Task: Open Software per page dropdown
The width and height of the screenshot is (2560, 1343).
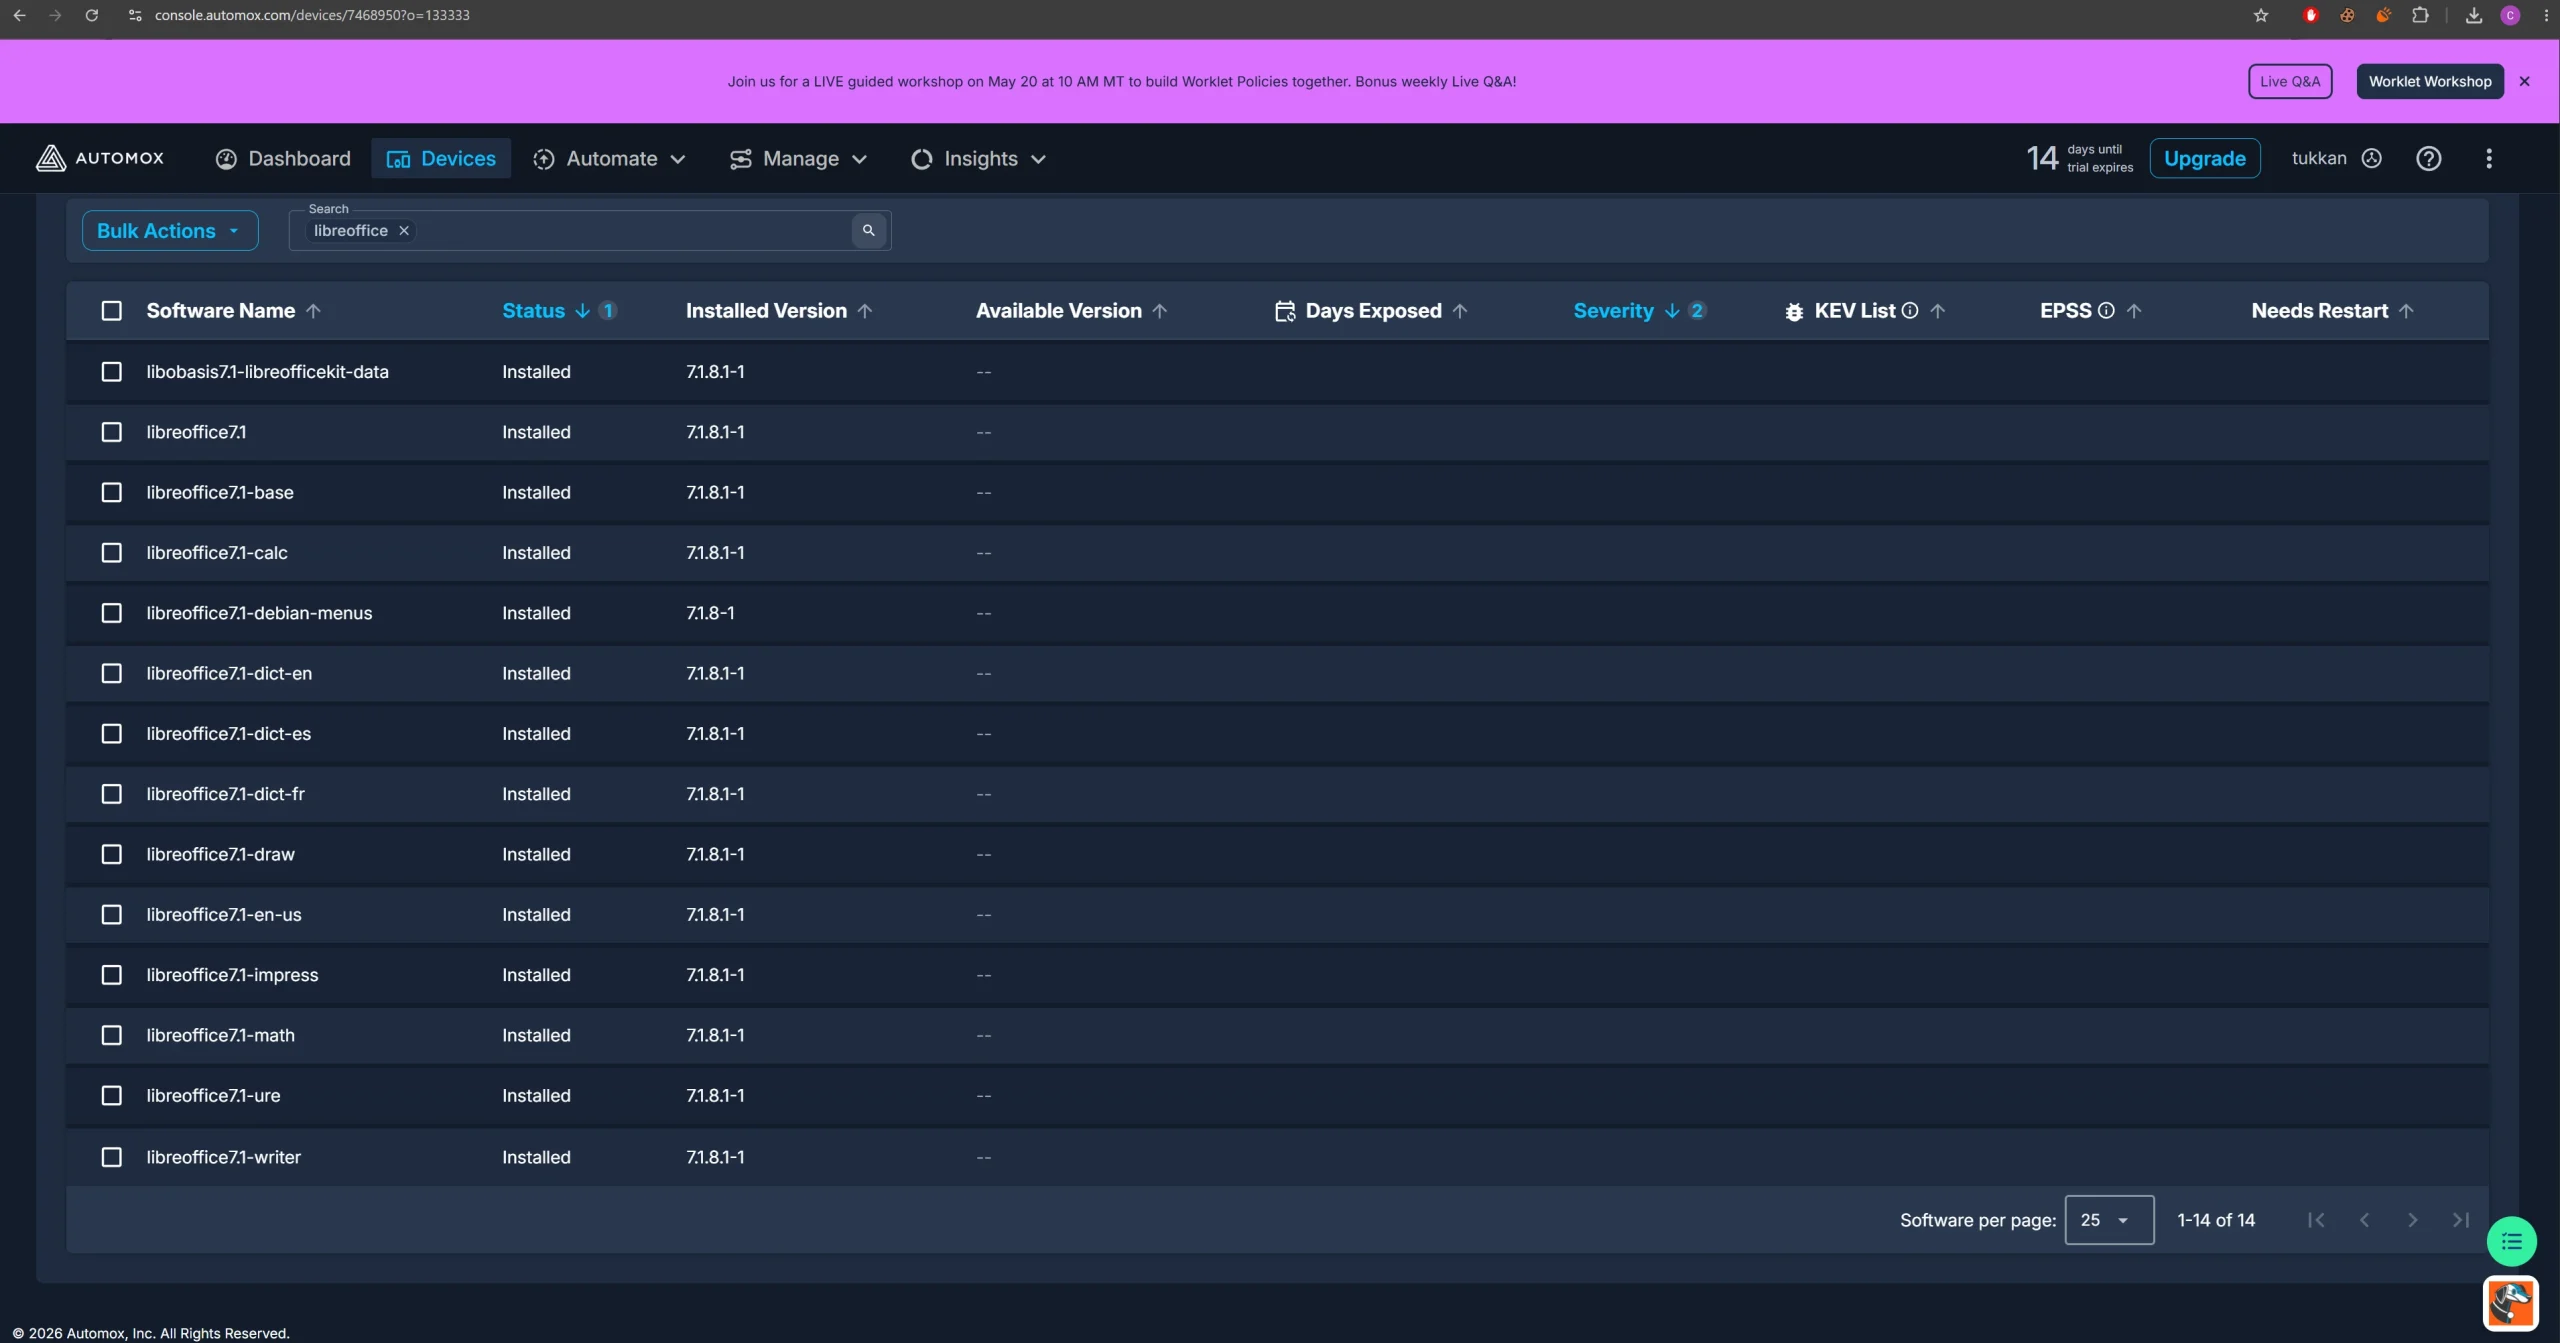Action: 2109,1220
